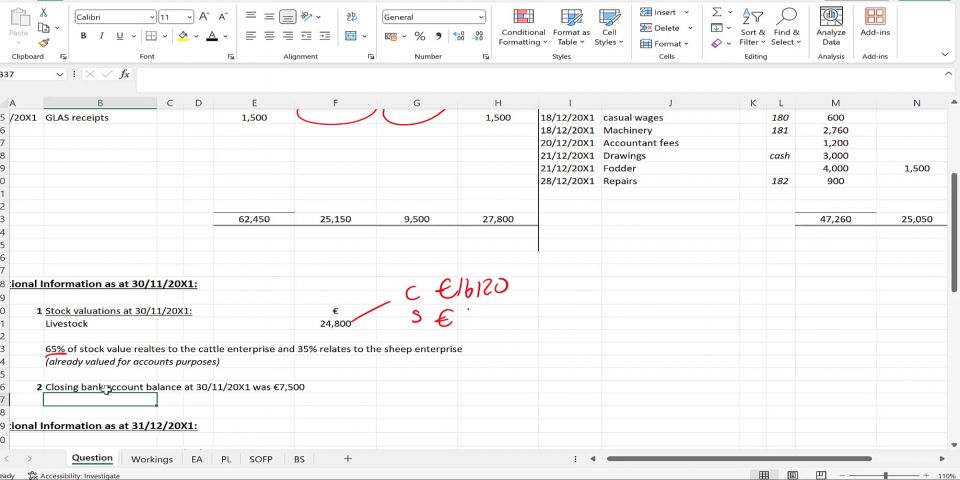Switch to the EA sheet tab
The width and height of the screenshot is (960, 480).
(197, 459)
